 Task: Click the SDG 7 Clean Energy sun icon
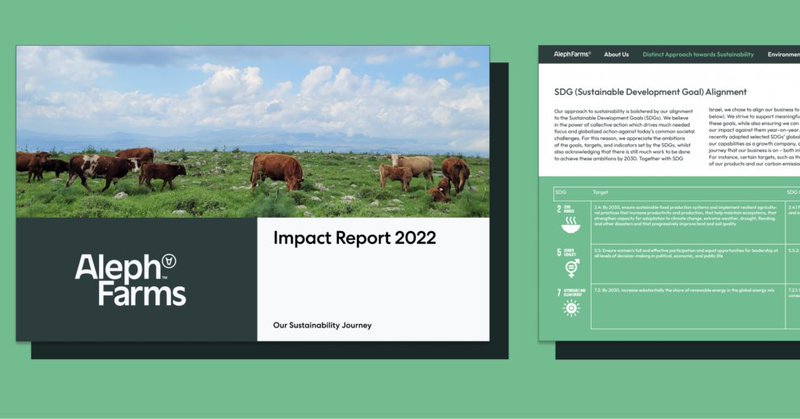pos(571,308)
